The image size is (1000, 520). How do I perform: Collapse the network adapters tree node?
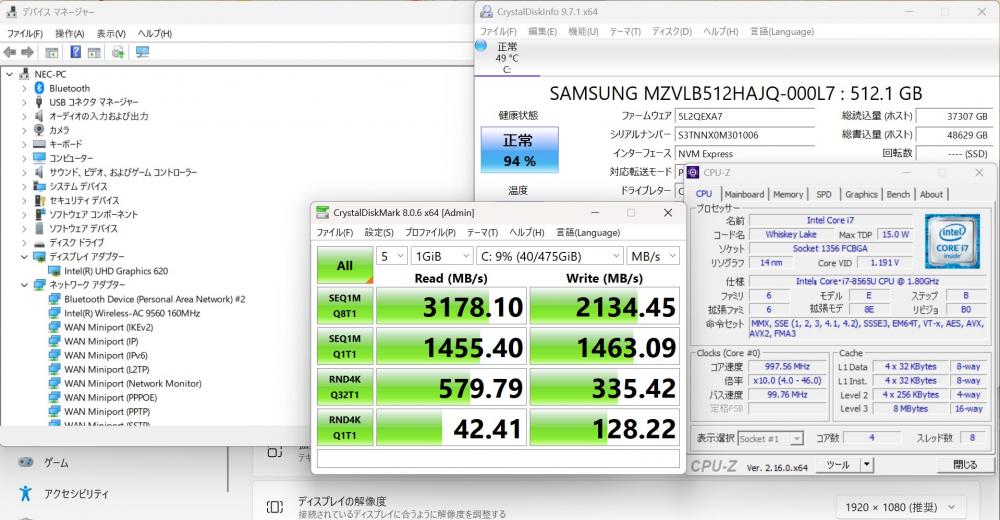coord(24,284)
